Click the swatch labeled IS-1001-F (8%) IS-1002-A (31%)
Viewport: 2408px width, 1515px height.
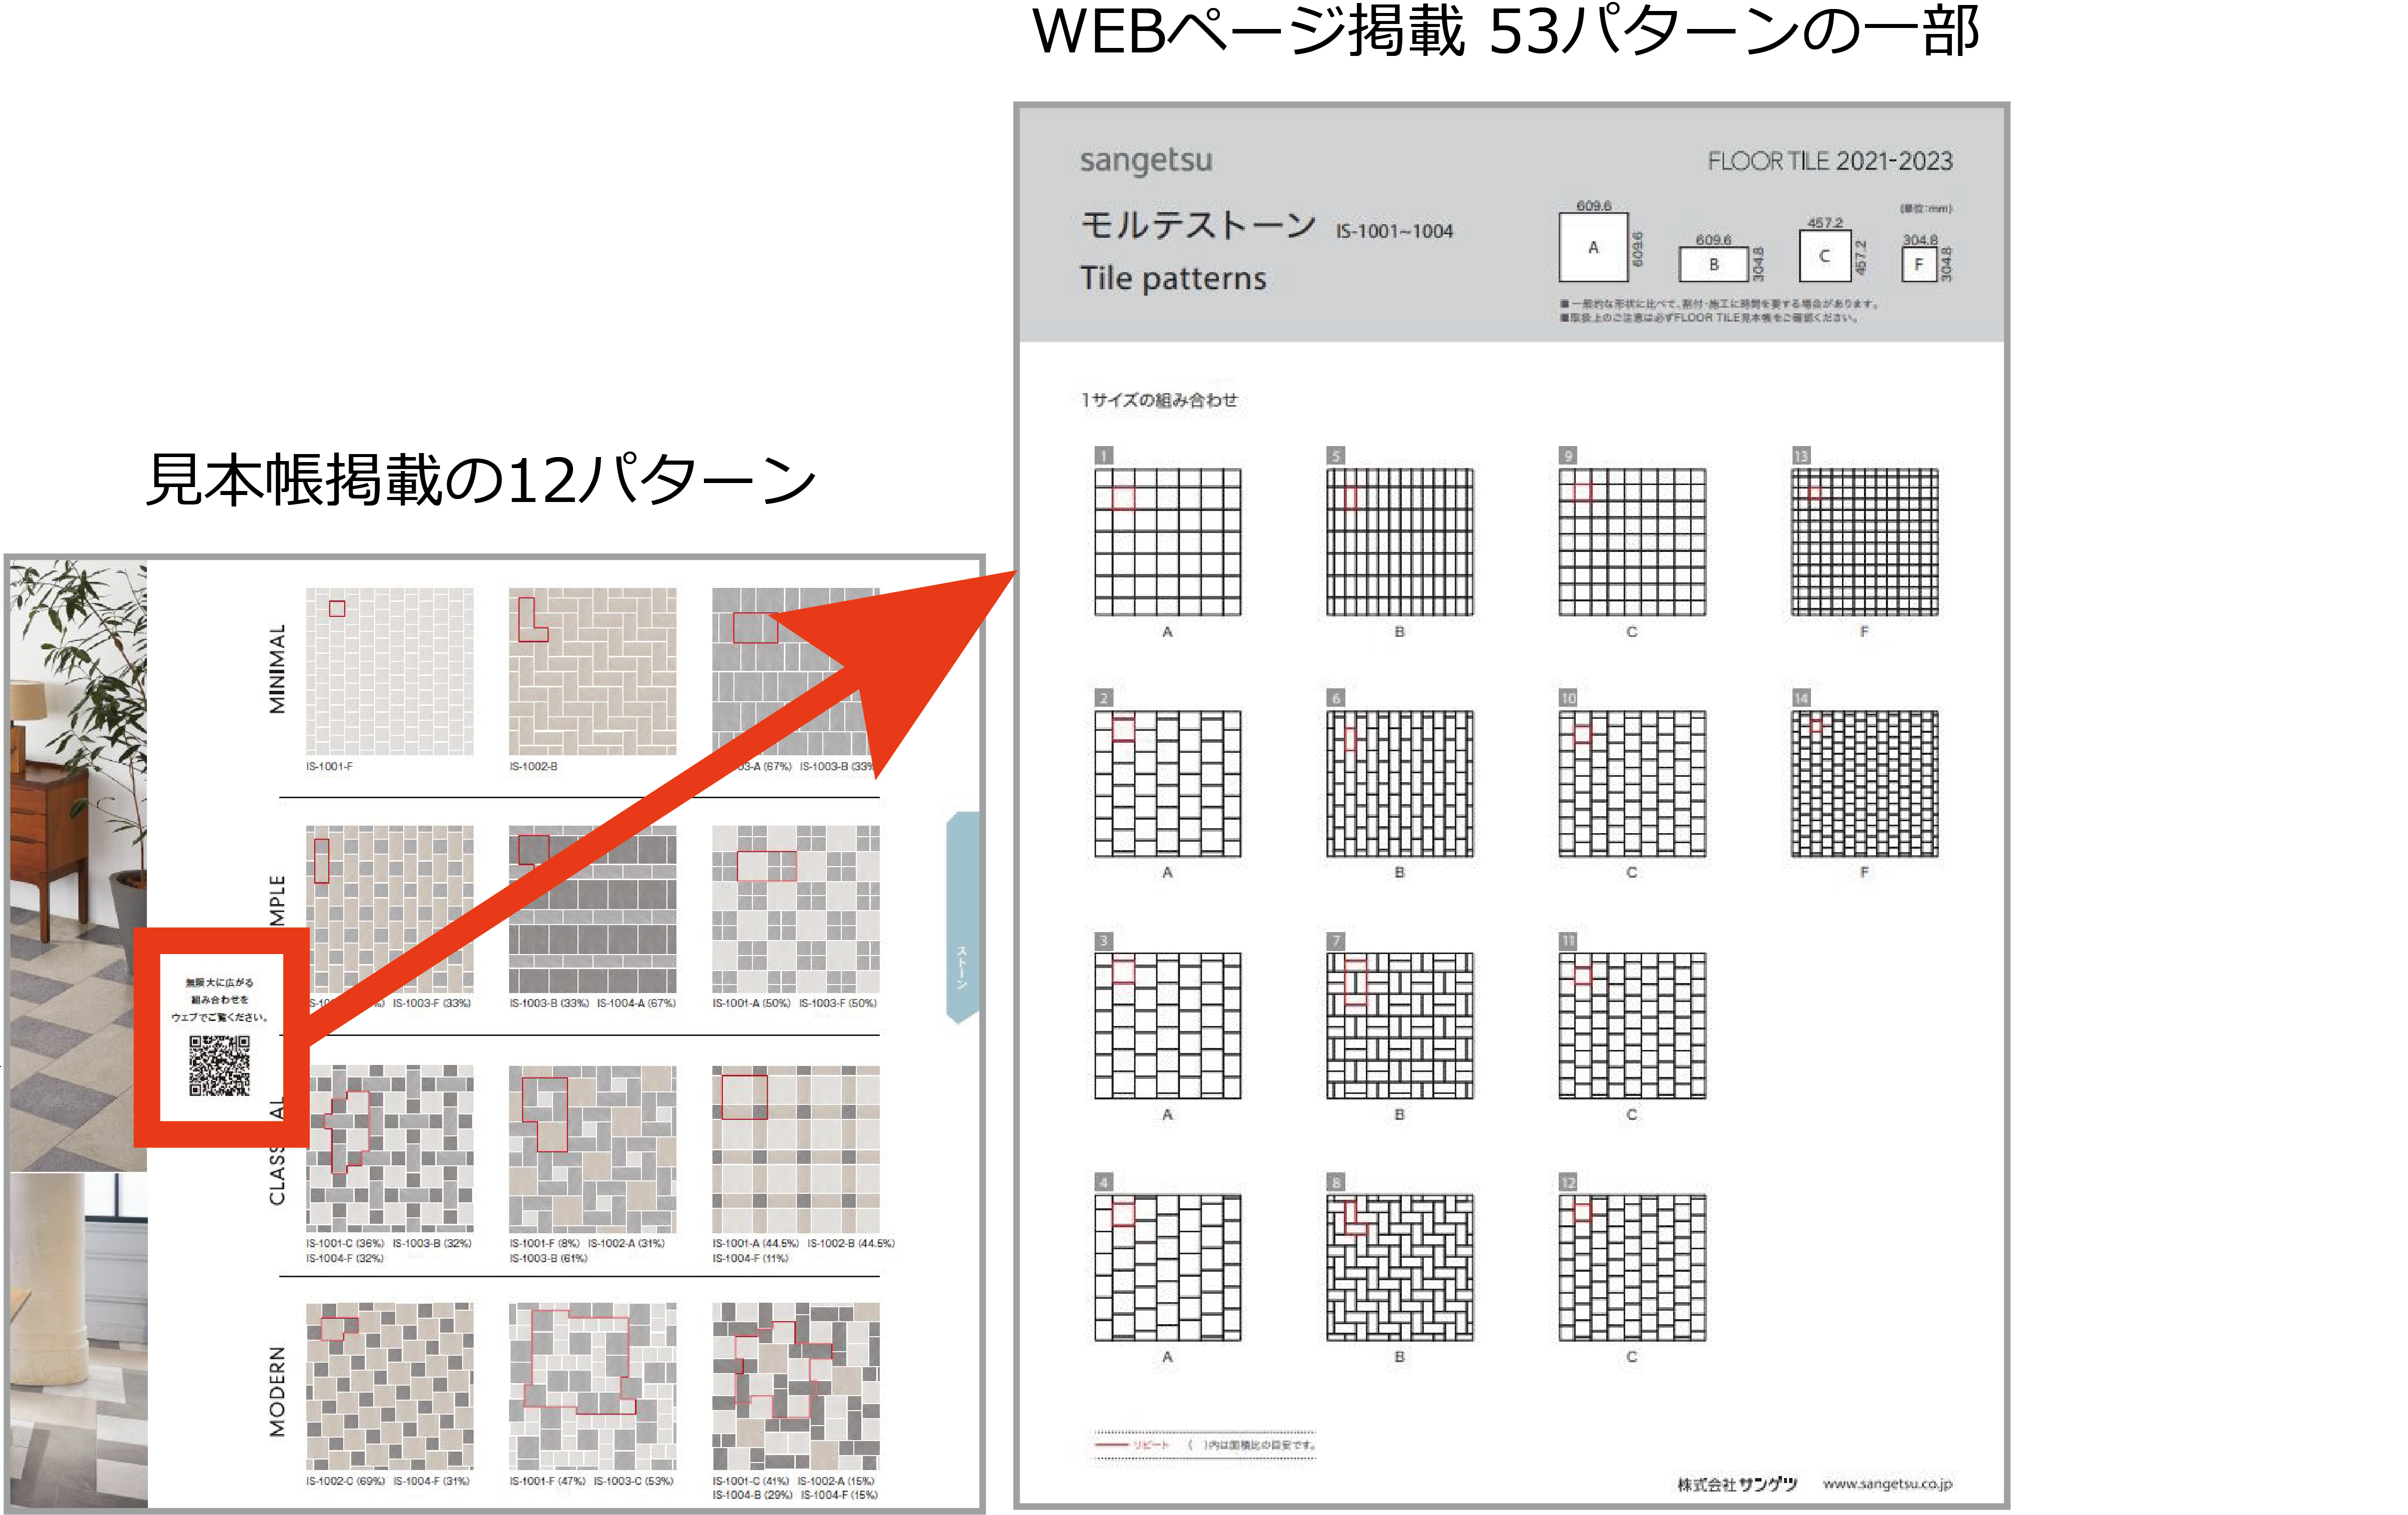[593, 1149]
